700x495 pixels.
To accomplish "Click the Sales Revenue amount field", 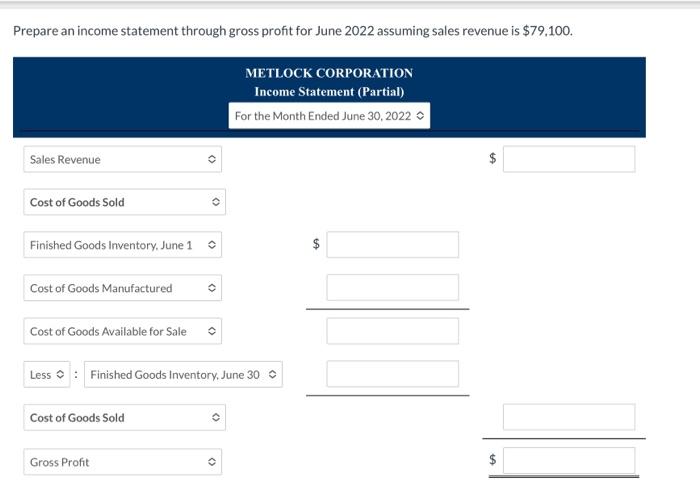I will point(568,159).
